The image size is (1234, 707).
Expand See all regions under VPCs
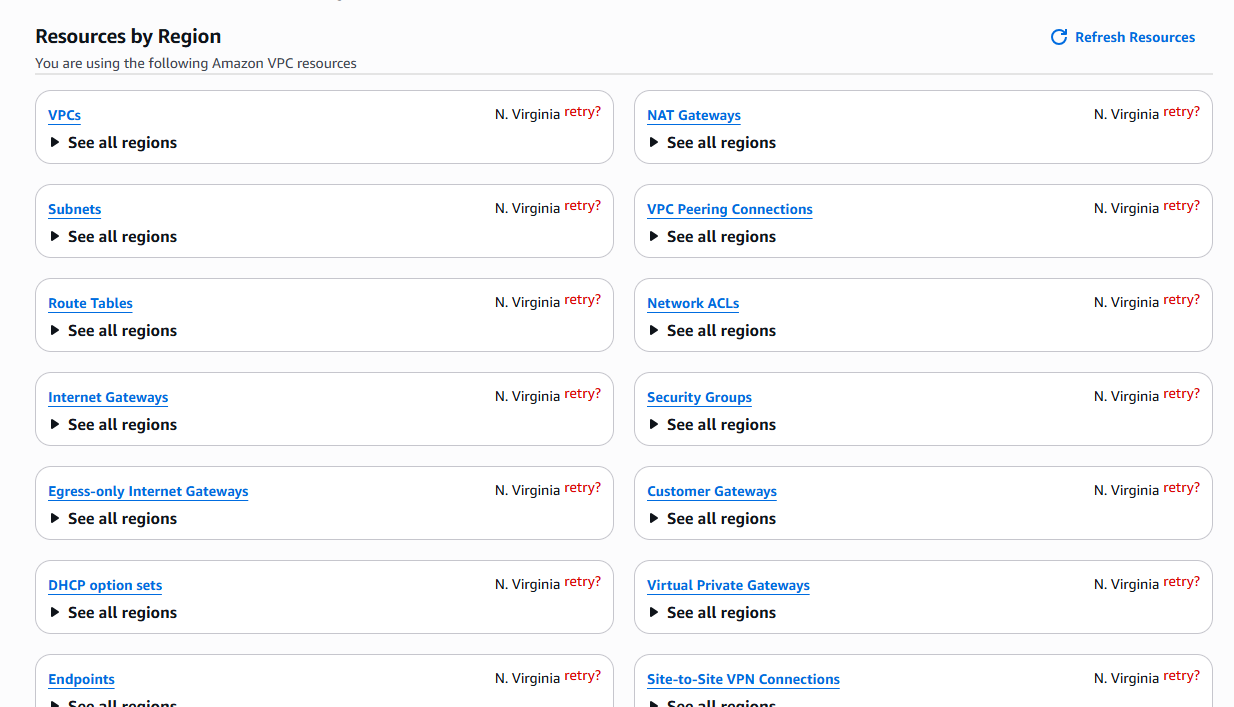[x=112, y=143]
